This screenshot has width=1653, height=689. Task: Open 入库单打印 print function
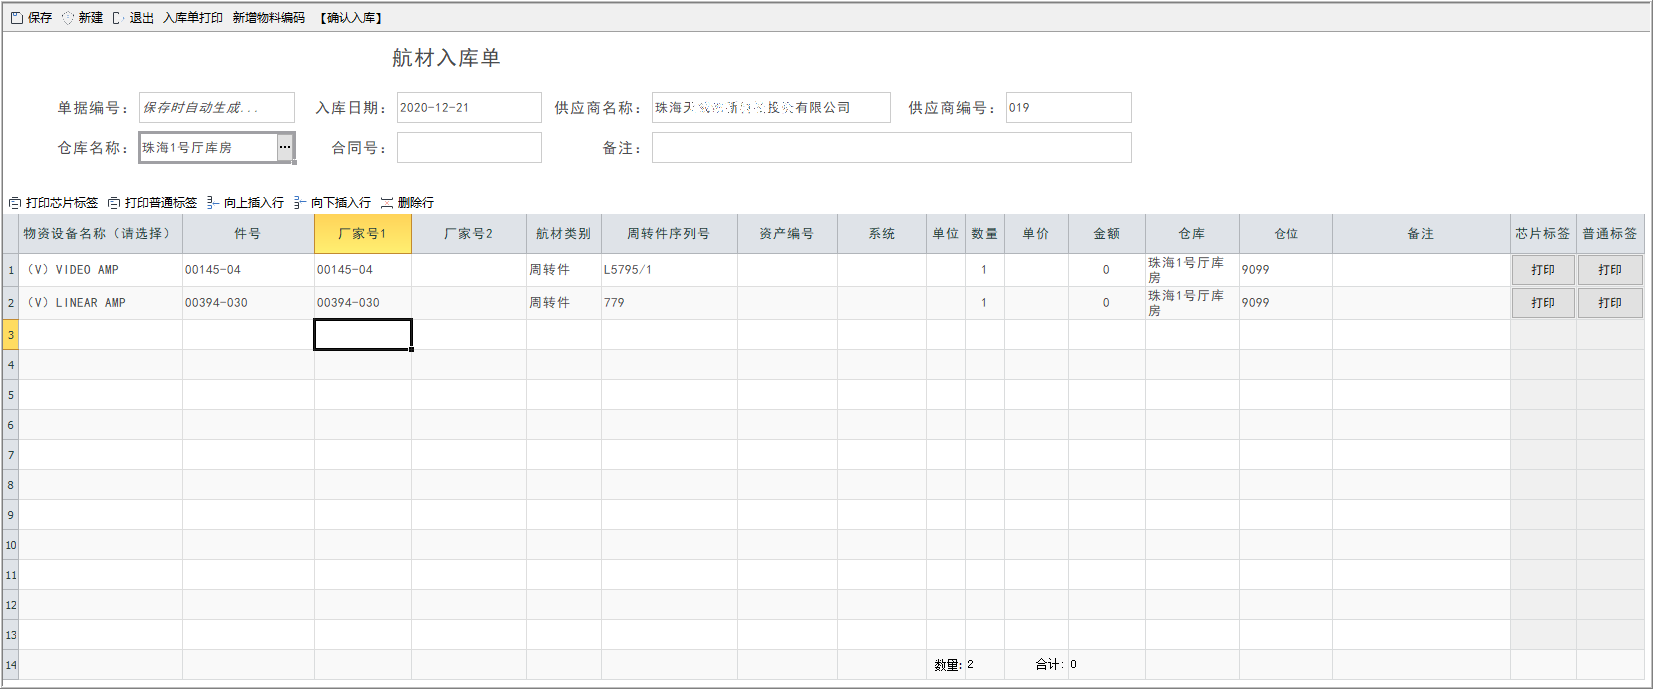193,18
